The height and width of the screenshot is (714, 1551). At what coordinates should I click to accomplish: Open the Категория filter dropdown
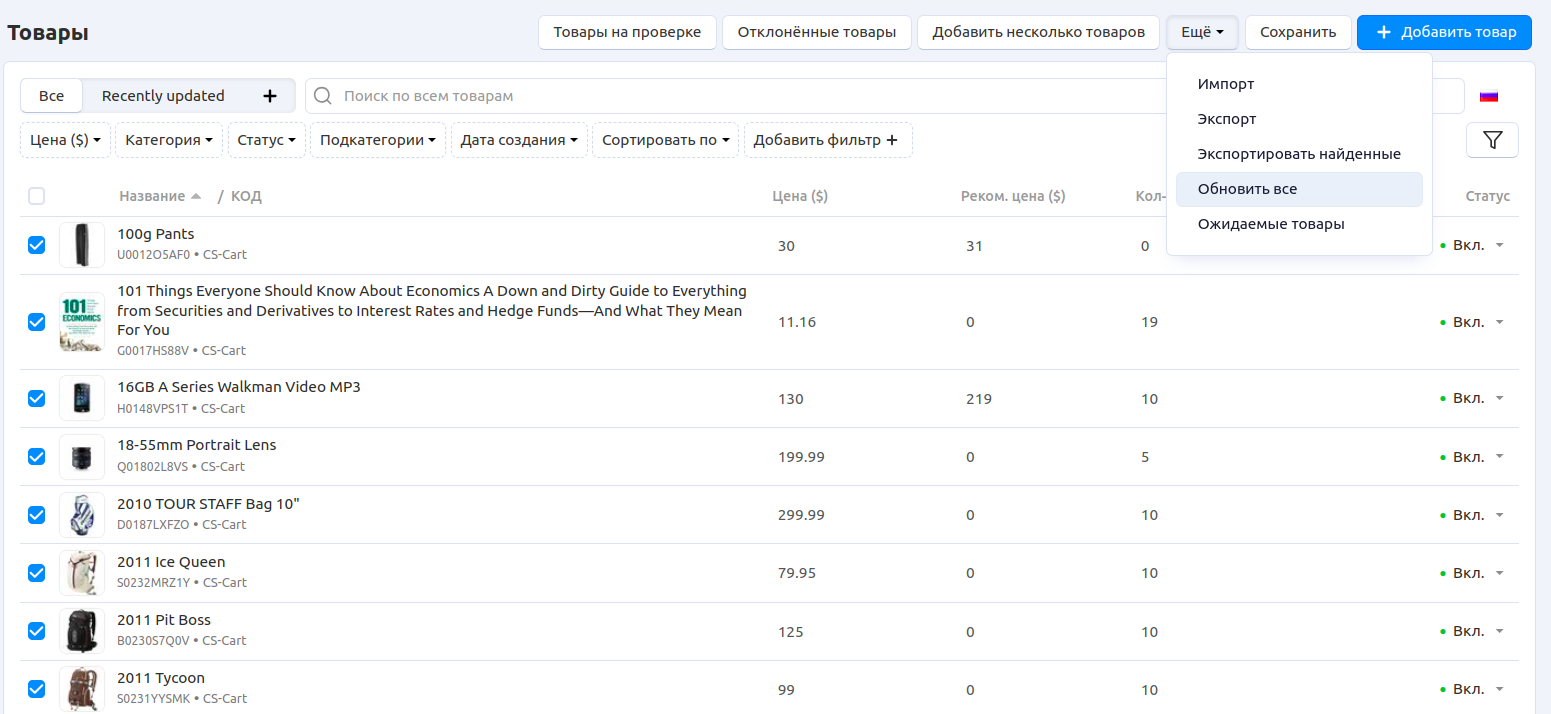pyautogui.click(x=169, y=140)
